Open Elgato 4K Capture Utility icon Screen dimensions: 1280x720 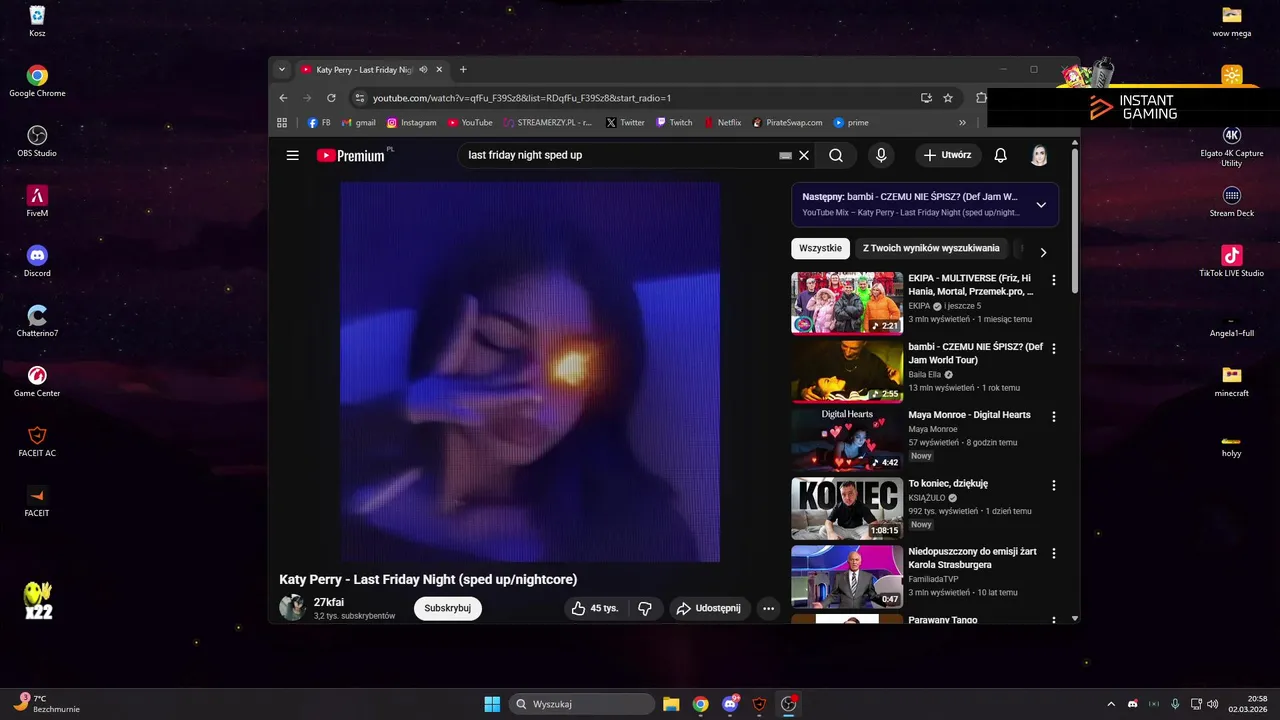point(1231,146)
